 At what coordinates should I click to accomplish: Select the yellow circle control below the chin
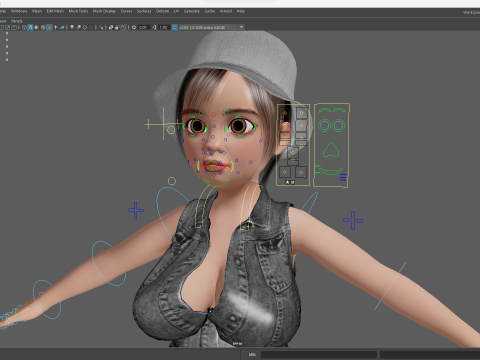pyautogui.click(x=172, y=181)
